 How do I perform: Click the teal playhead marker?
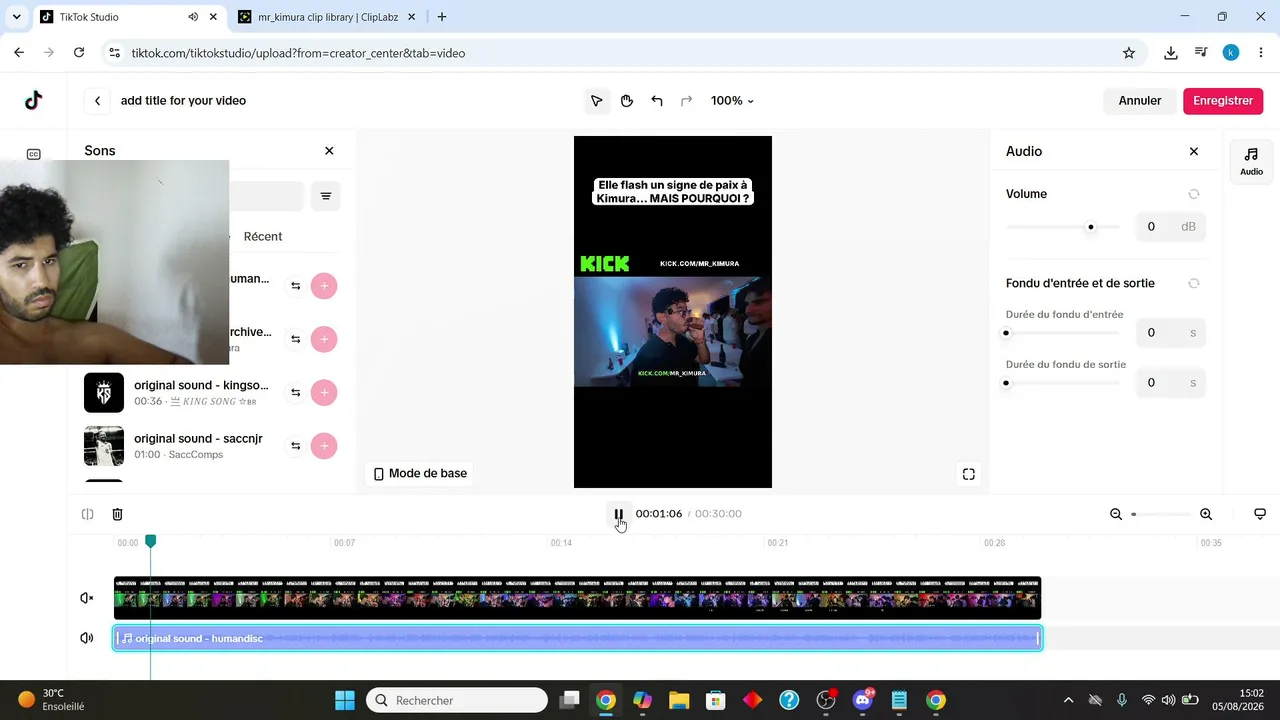151,541
